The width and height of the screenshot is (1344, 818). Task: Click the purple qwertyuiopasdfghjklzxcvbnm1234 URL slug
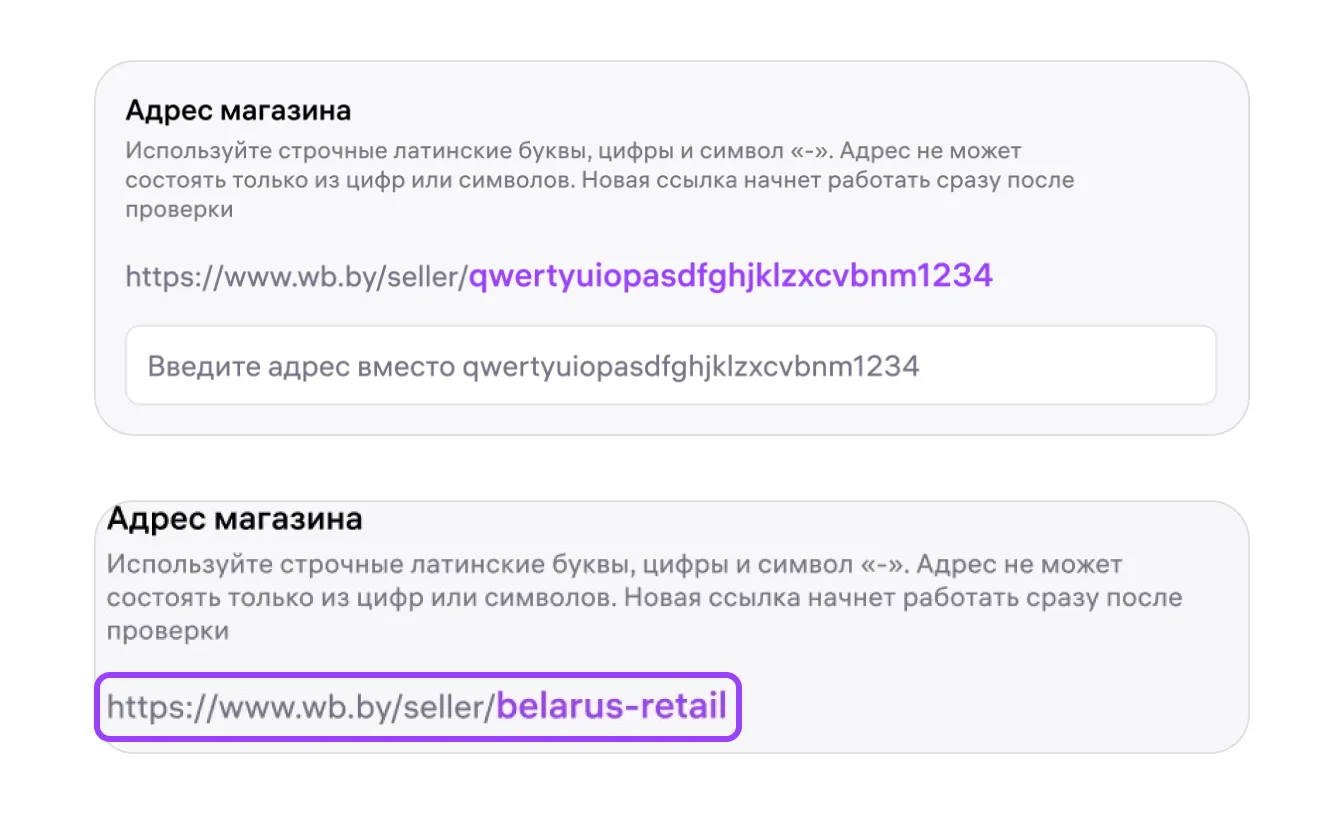click(731, 276)
